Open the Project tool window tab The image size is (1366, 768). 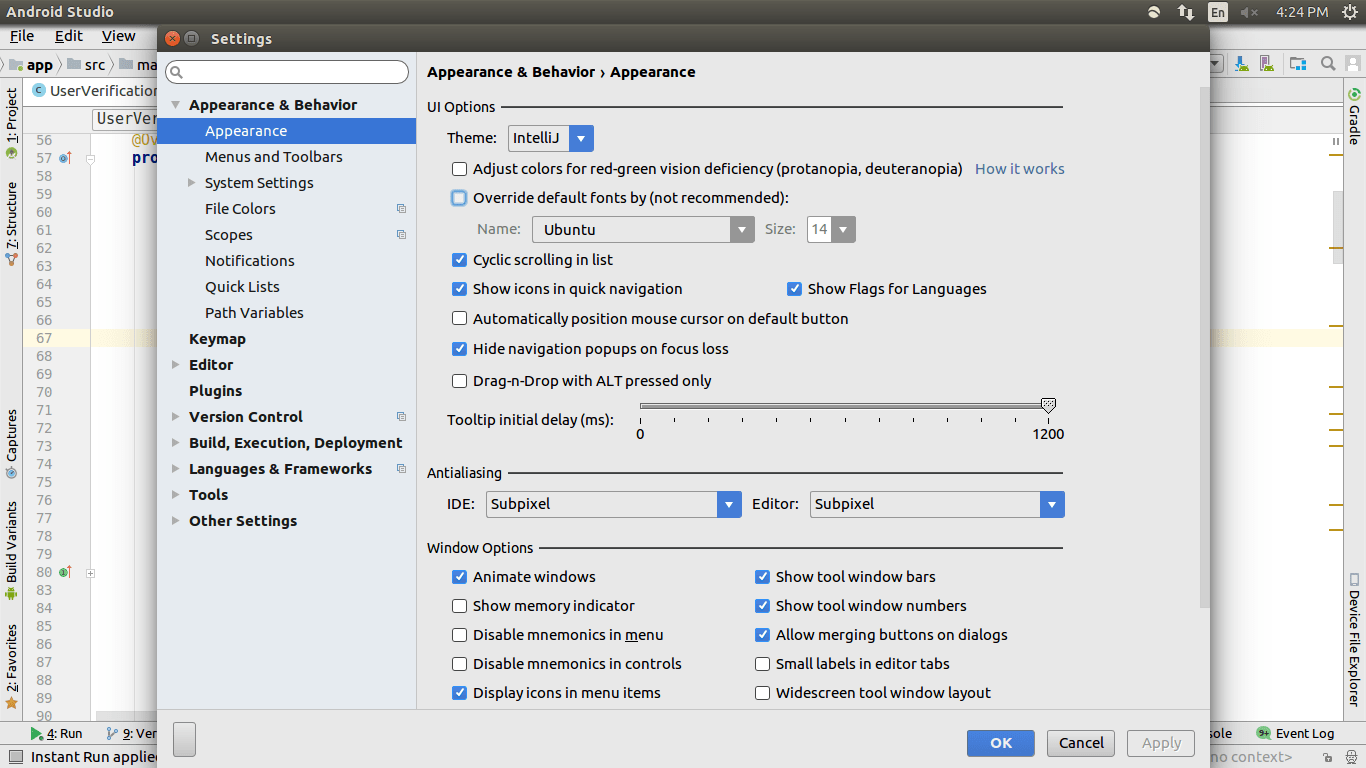pyautogui.click(x=11, y=124)
